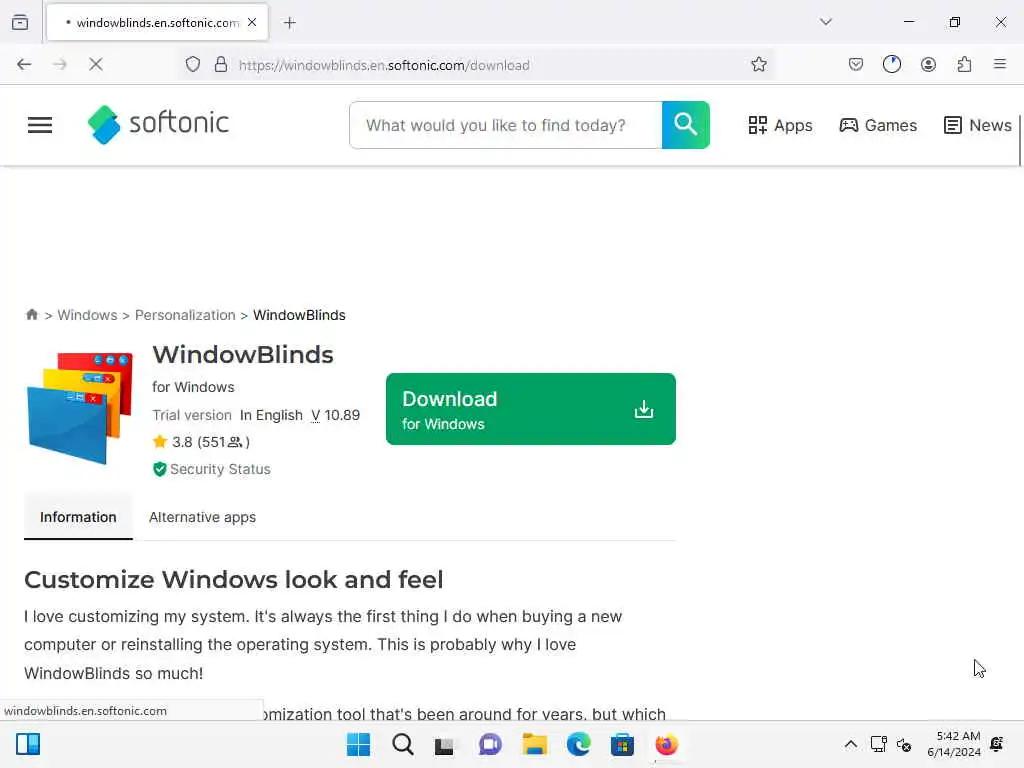Show hidden system tray icons
The width and height of the screenshot is (1024, 768).
(x=851, y=744)
